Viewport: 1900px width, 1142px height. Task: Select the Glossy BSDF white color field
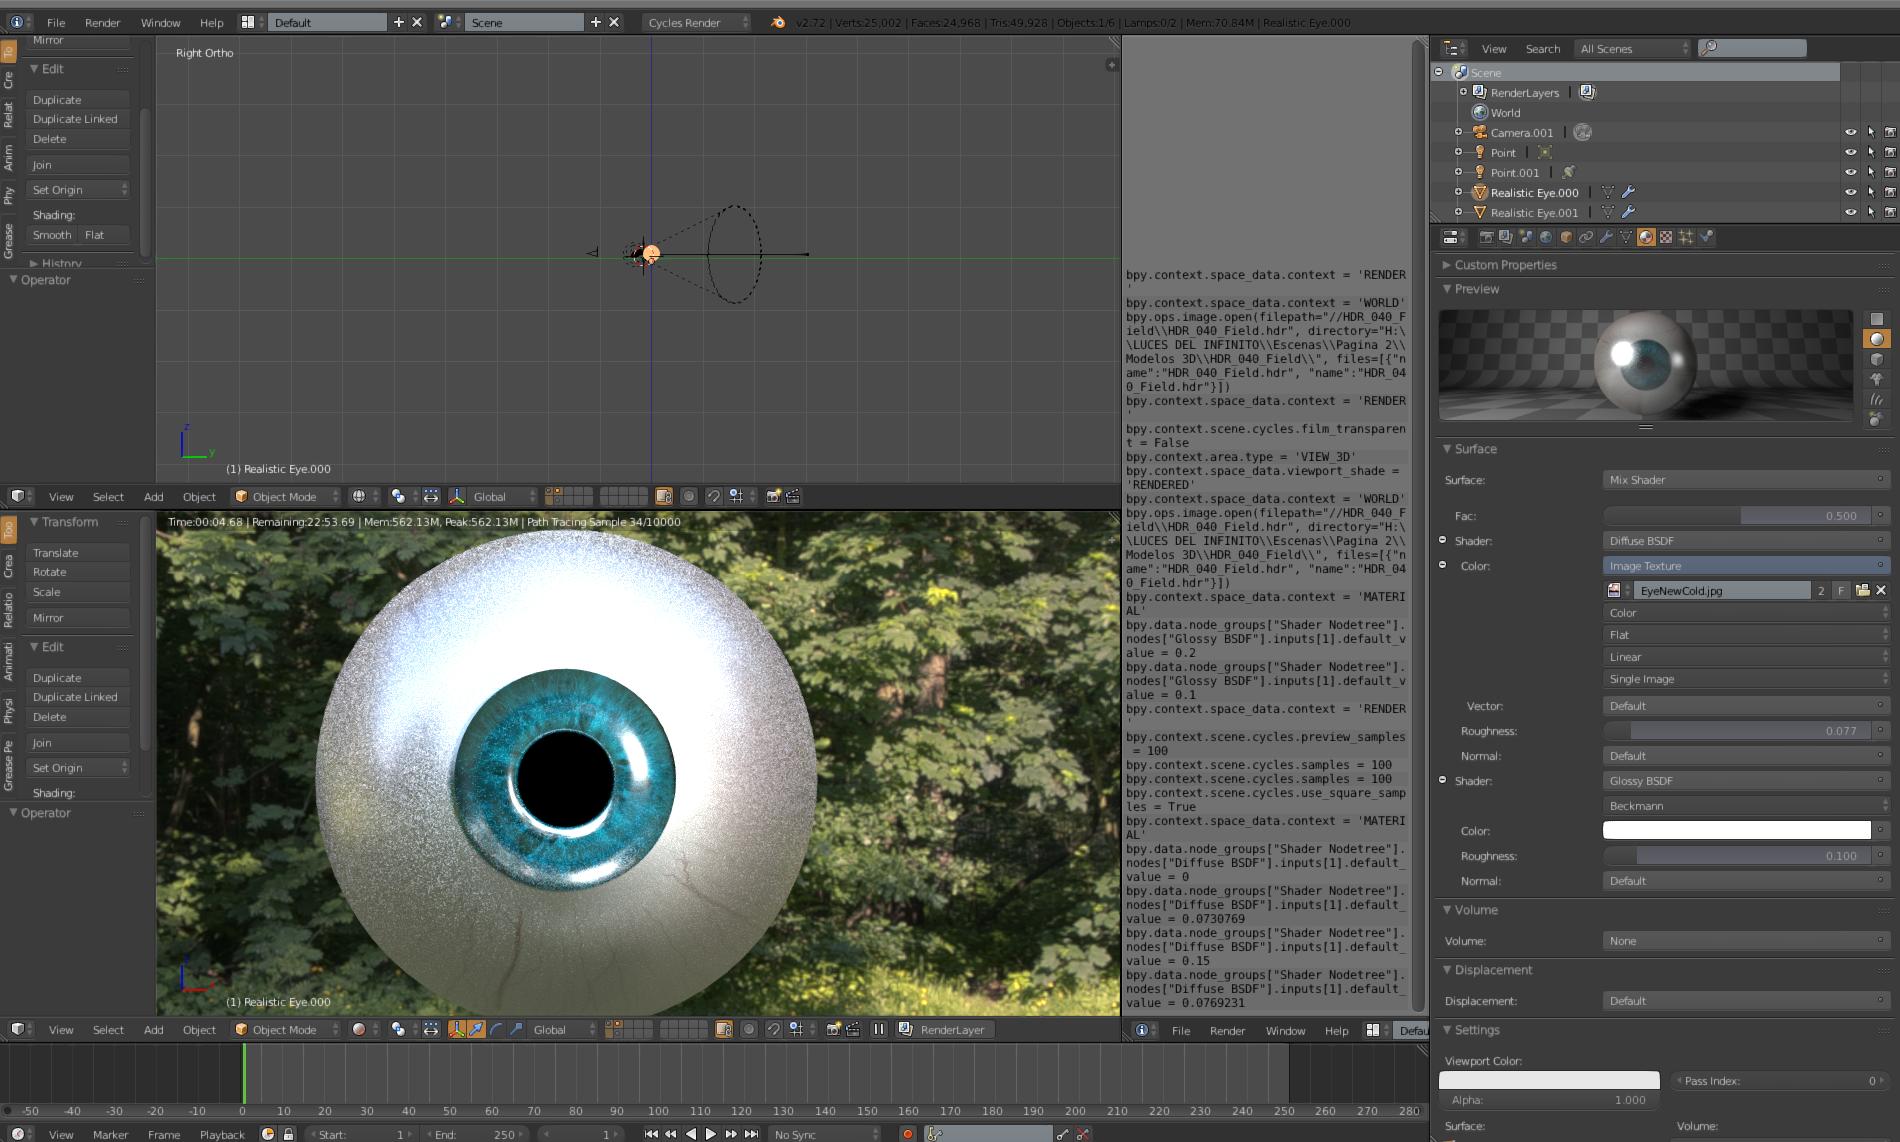tap(1737, 830)
